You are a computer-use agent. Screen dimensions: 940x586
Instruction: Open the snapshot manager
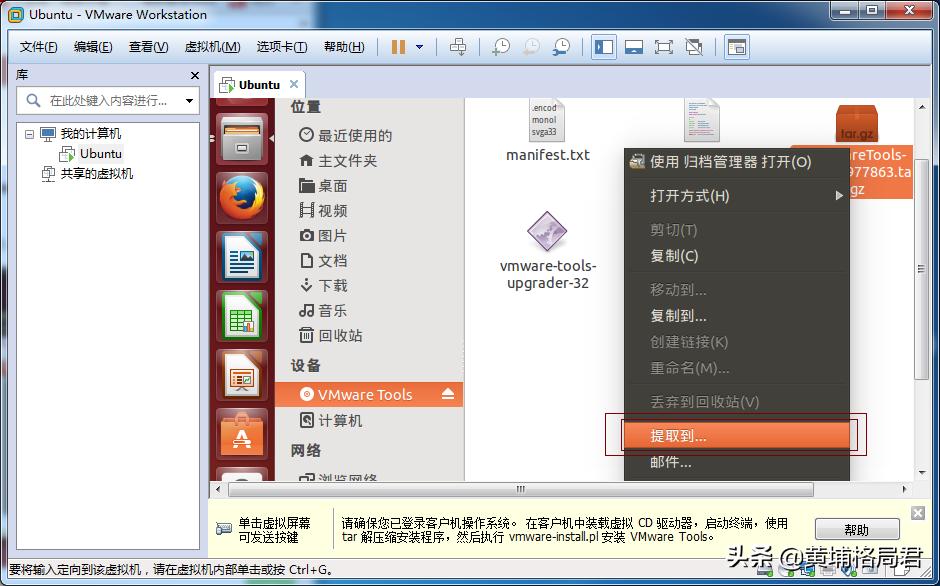pyautogui.click(x=560, y=47)
